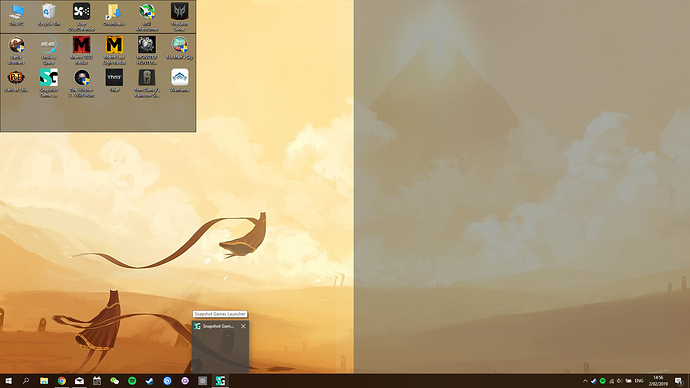Open the Recycle Bin icon
The height and width of the screenshot is (388, 690).
pyautogui.click(x=49, y=15)
